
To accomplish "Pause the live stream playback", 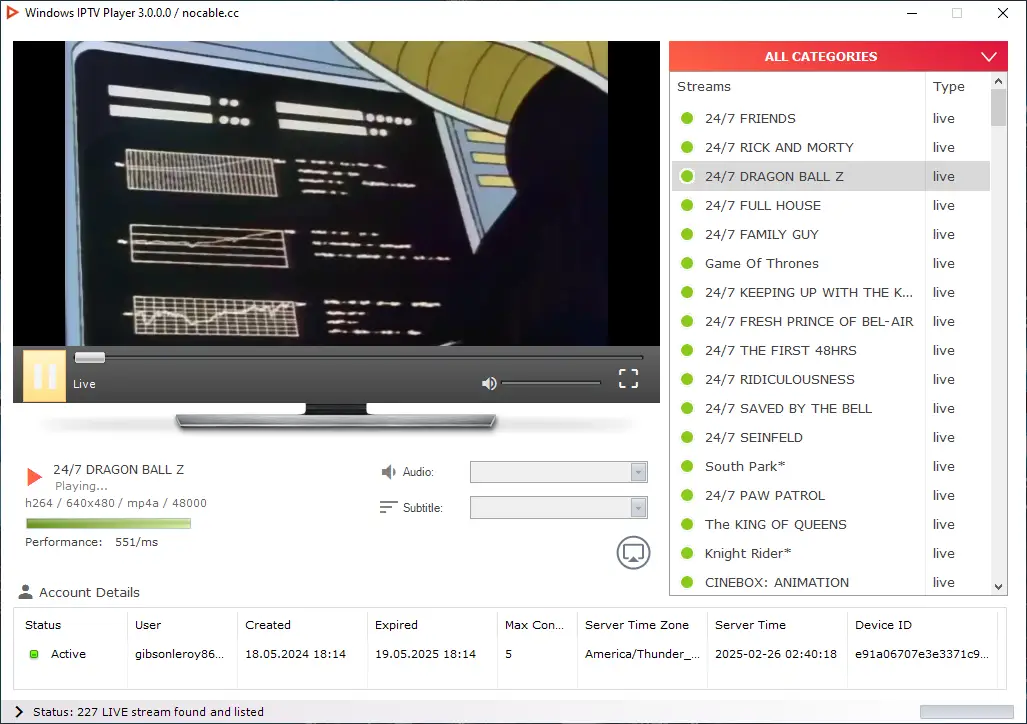I will pyautogui.click(x=45, y=376).
